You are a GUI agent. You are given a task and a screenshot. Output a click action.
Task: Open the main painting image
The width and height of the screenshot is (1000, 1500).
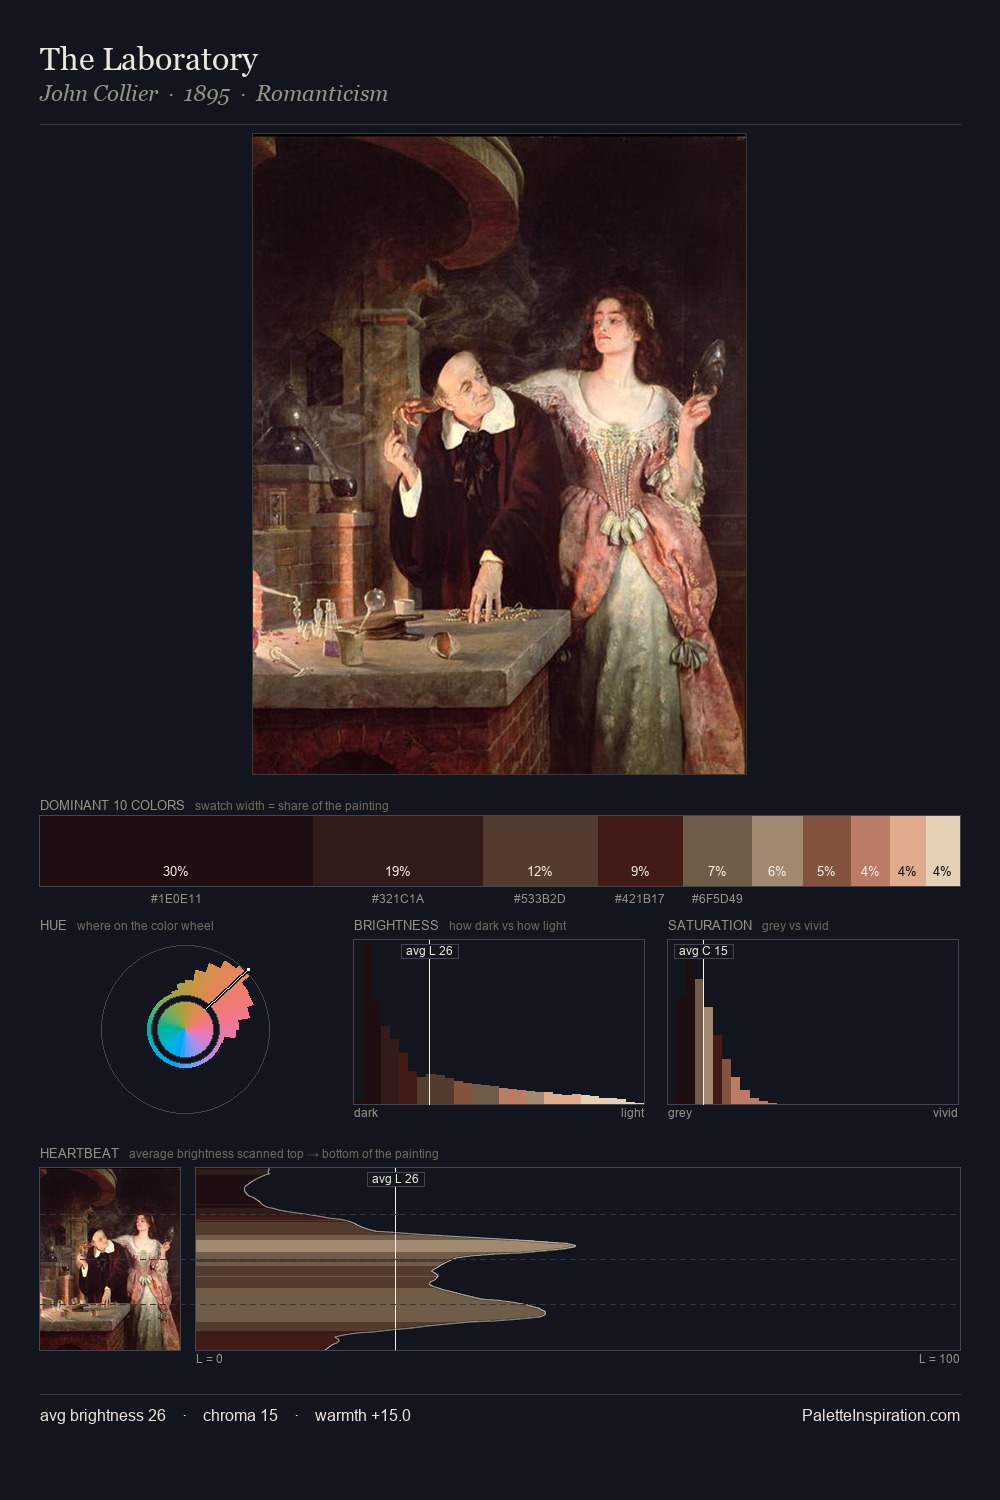pyautogui.click(x=499, y=454)
